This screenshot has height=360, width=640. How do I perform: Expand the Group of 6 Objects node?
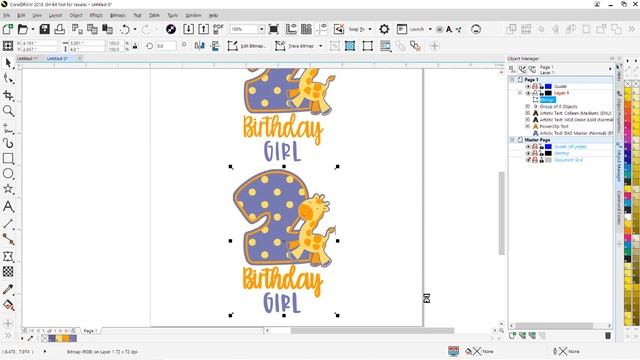pos(527,107)
